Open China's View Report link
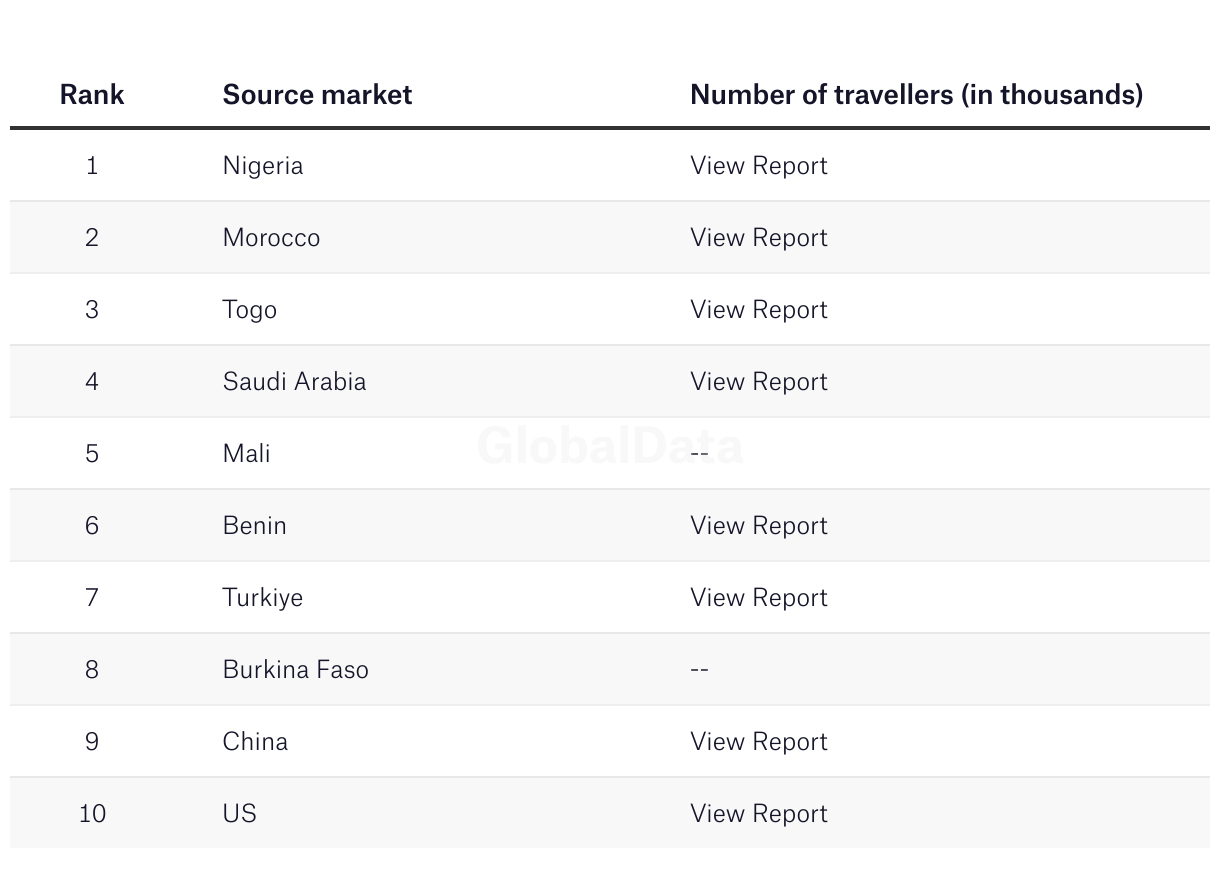1220x890 pixels. tap(758, 742)
